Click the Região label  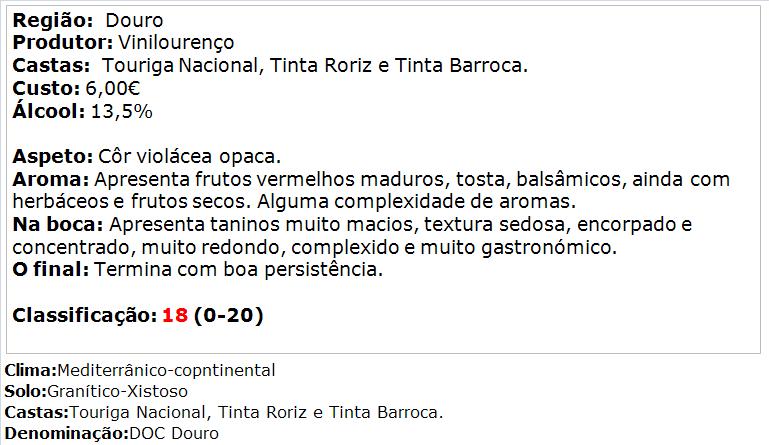(52, 21)
